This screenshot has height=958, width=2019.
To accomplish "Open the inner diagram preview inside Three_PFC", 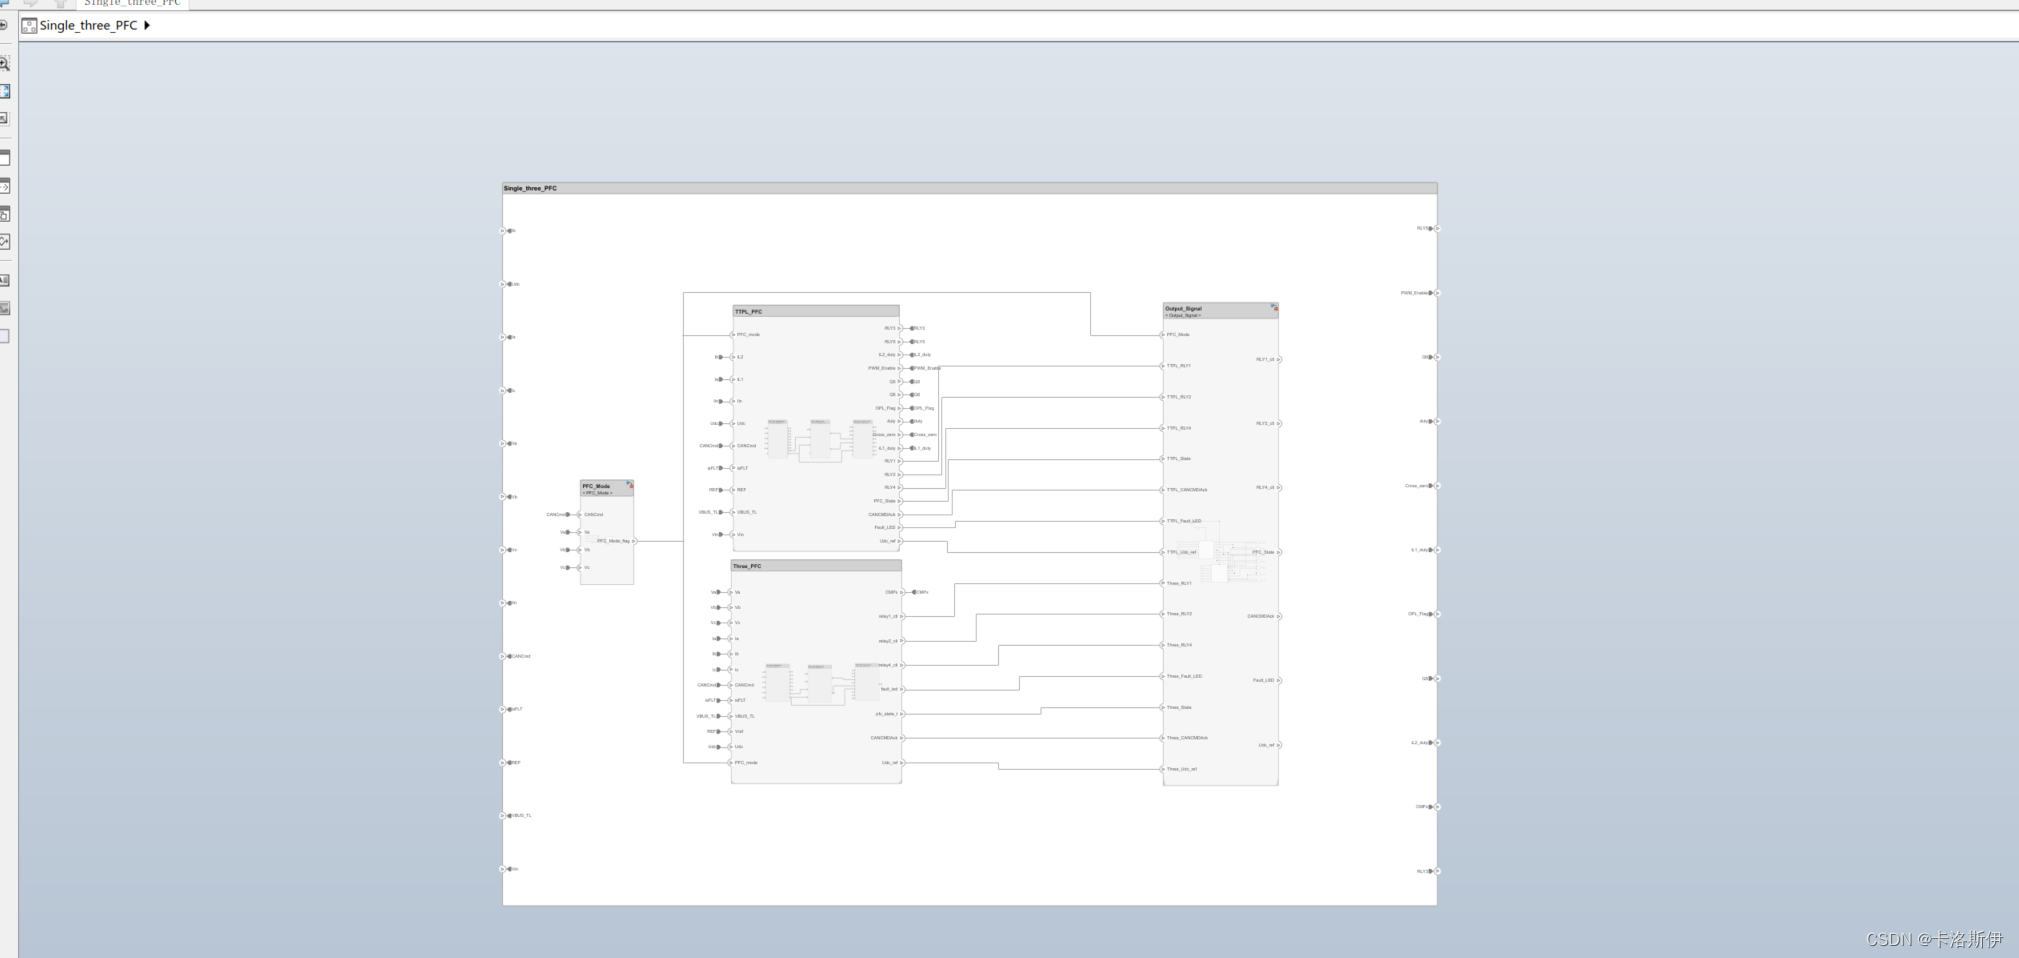I will 820,684.
